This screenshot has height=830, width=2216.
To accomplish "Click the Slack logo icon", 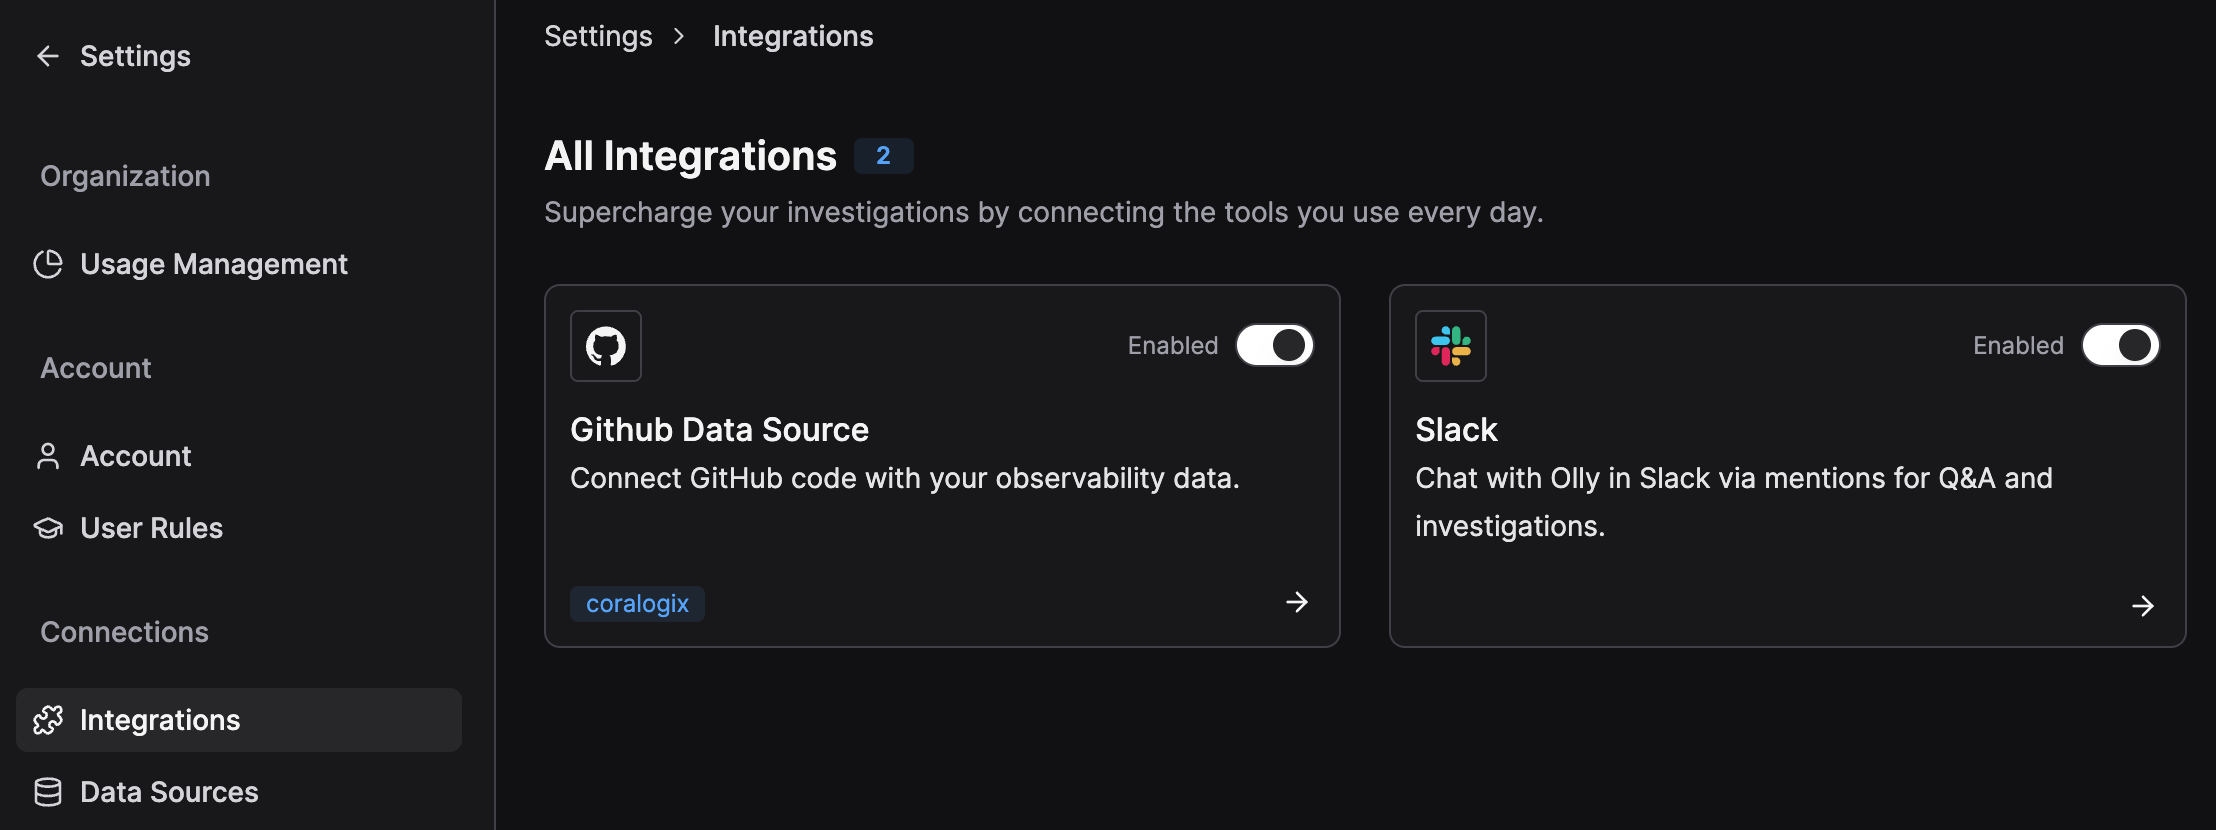I will (1451, 346).
